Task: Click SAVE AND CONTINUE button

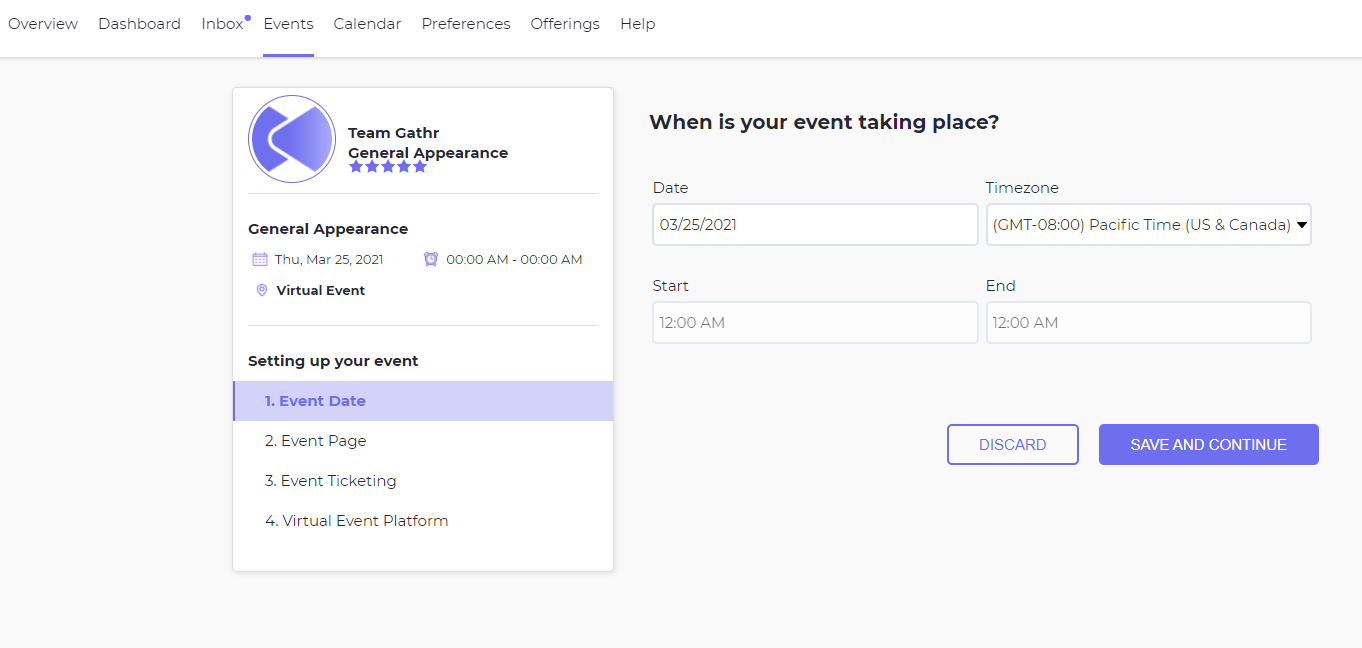Action: pyautogui.click(x=1209, y=445)
